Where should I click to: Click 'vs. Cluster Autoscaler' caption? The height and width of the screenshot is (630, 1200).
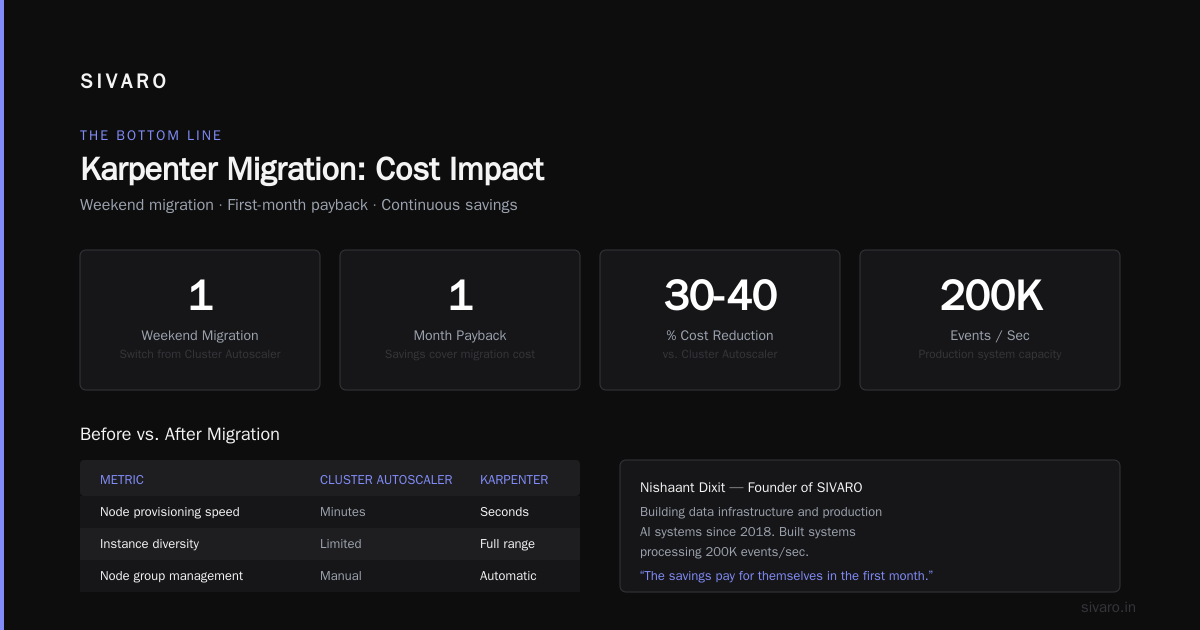point(720,354)
